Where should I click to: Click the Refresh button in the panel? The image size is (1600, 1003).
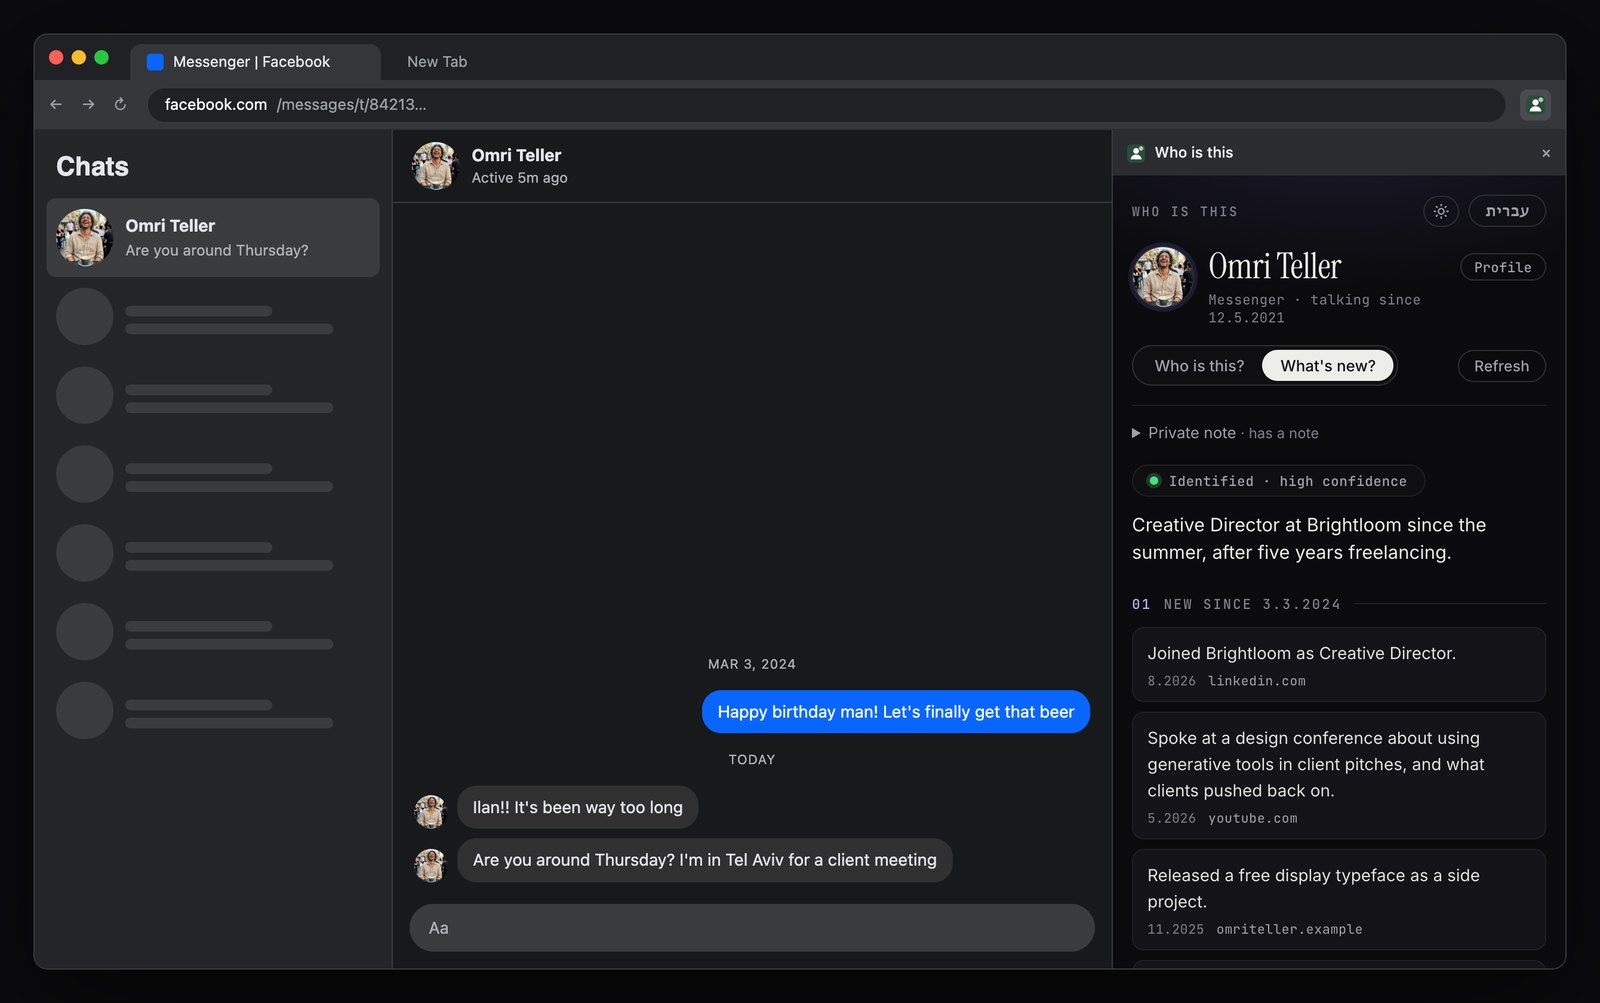point(1501,366)
